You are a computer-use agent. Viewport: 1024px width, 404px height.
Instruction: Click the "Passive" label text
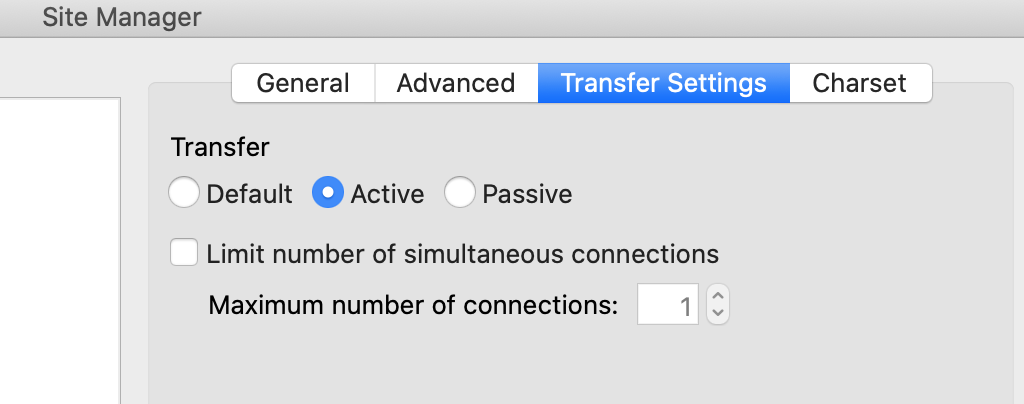point(527,194)
